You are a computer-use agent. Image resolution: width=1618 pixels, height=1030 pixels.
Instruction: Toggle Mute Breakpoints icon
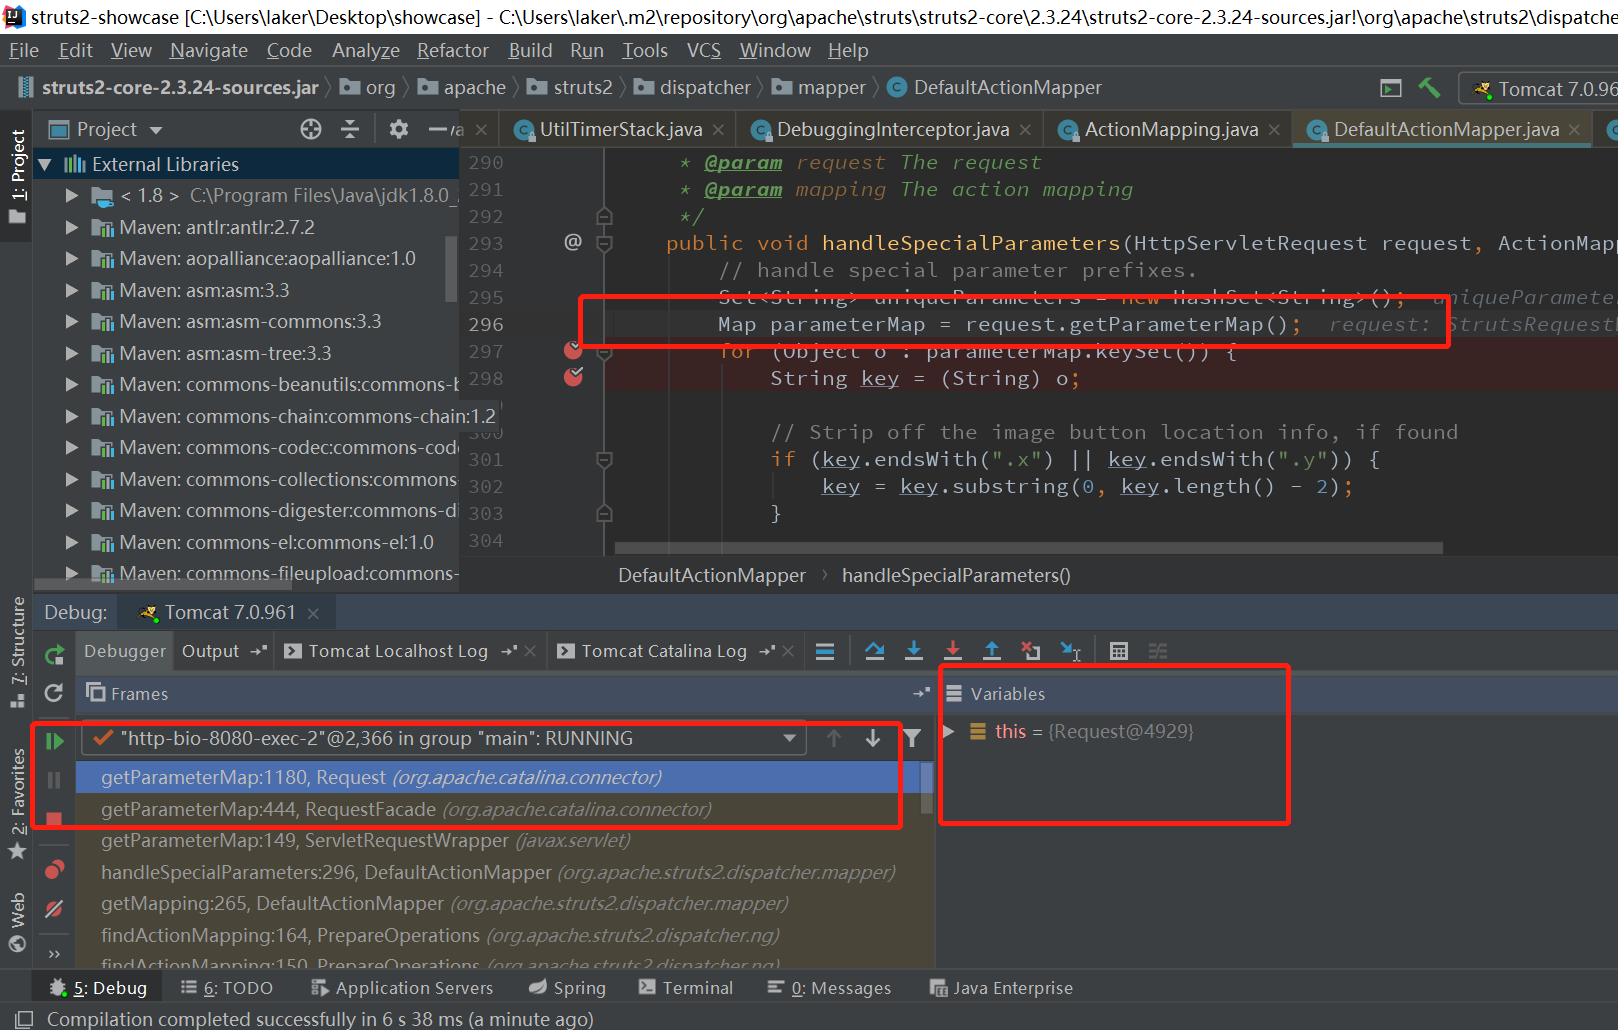(55, 908)
